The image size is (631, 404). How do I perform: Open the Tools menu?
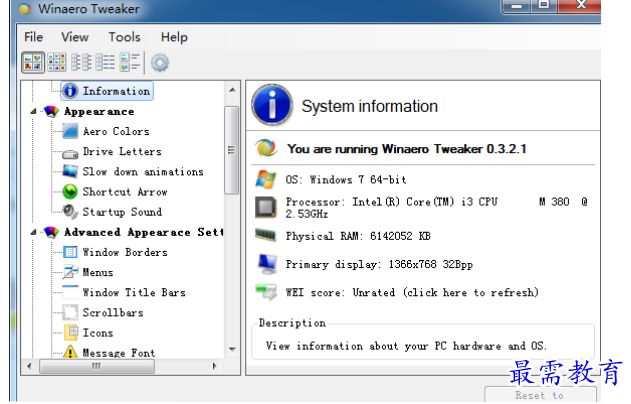125,37
